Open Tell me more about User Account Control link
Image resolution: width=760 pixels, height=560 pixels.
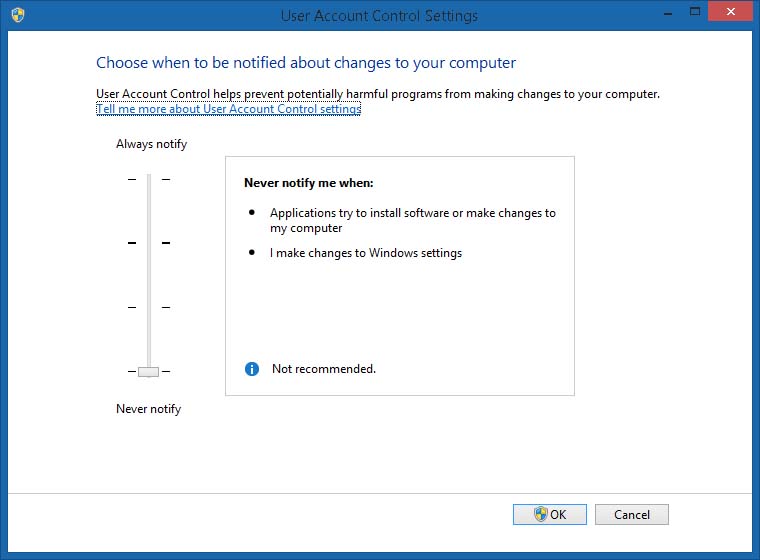pos(228,109)
